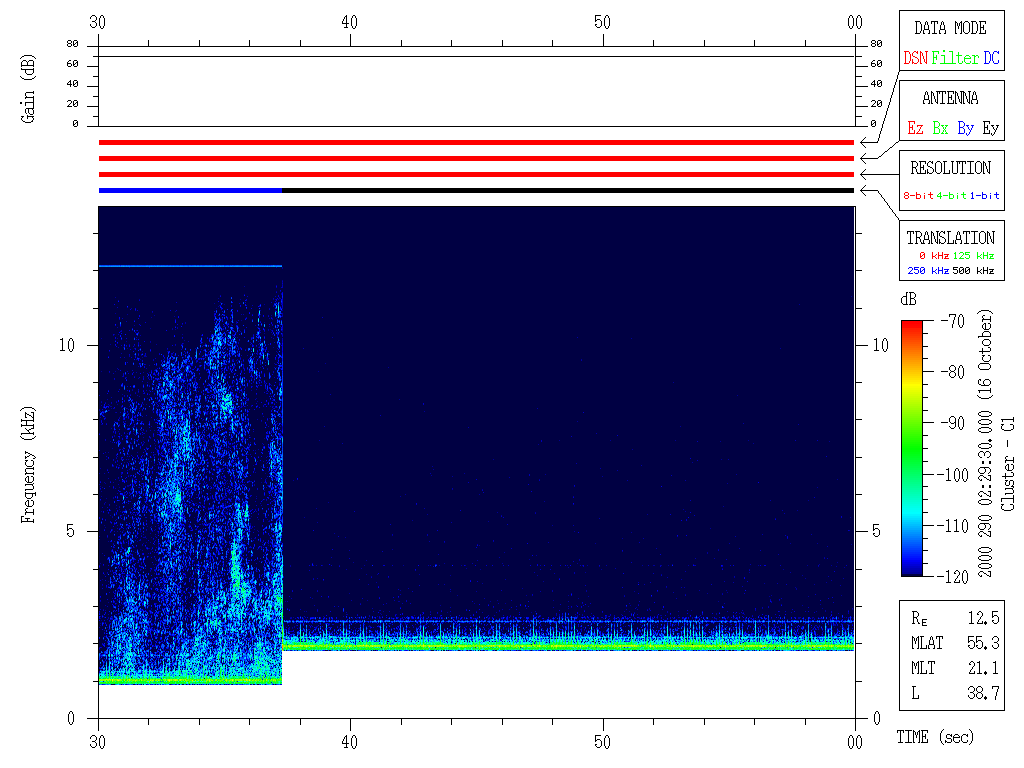1024x768 pixels.
Task: Click the red DSN data mode label
Action: click(915, 59)
